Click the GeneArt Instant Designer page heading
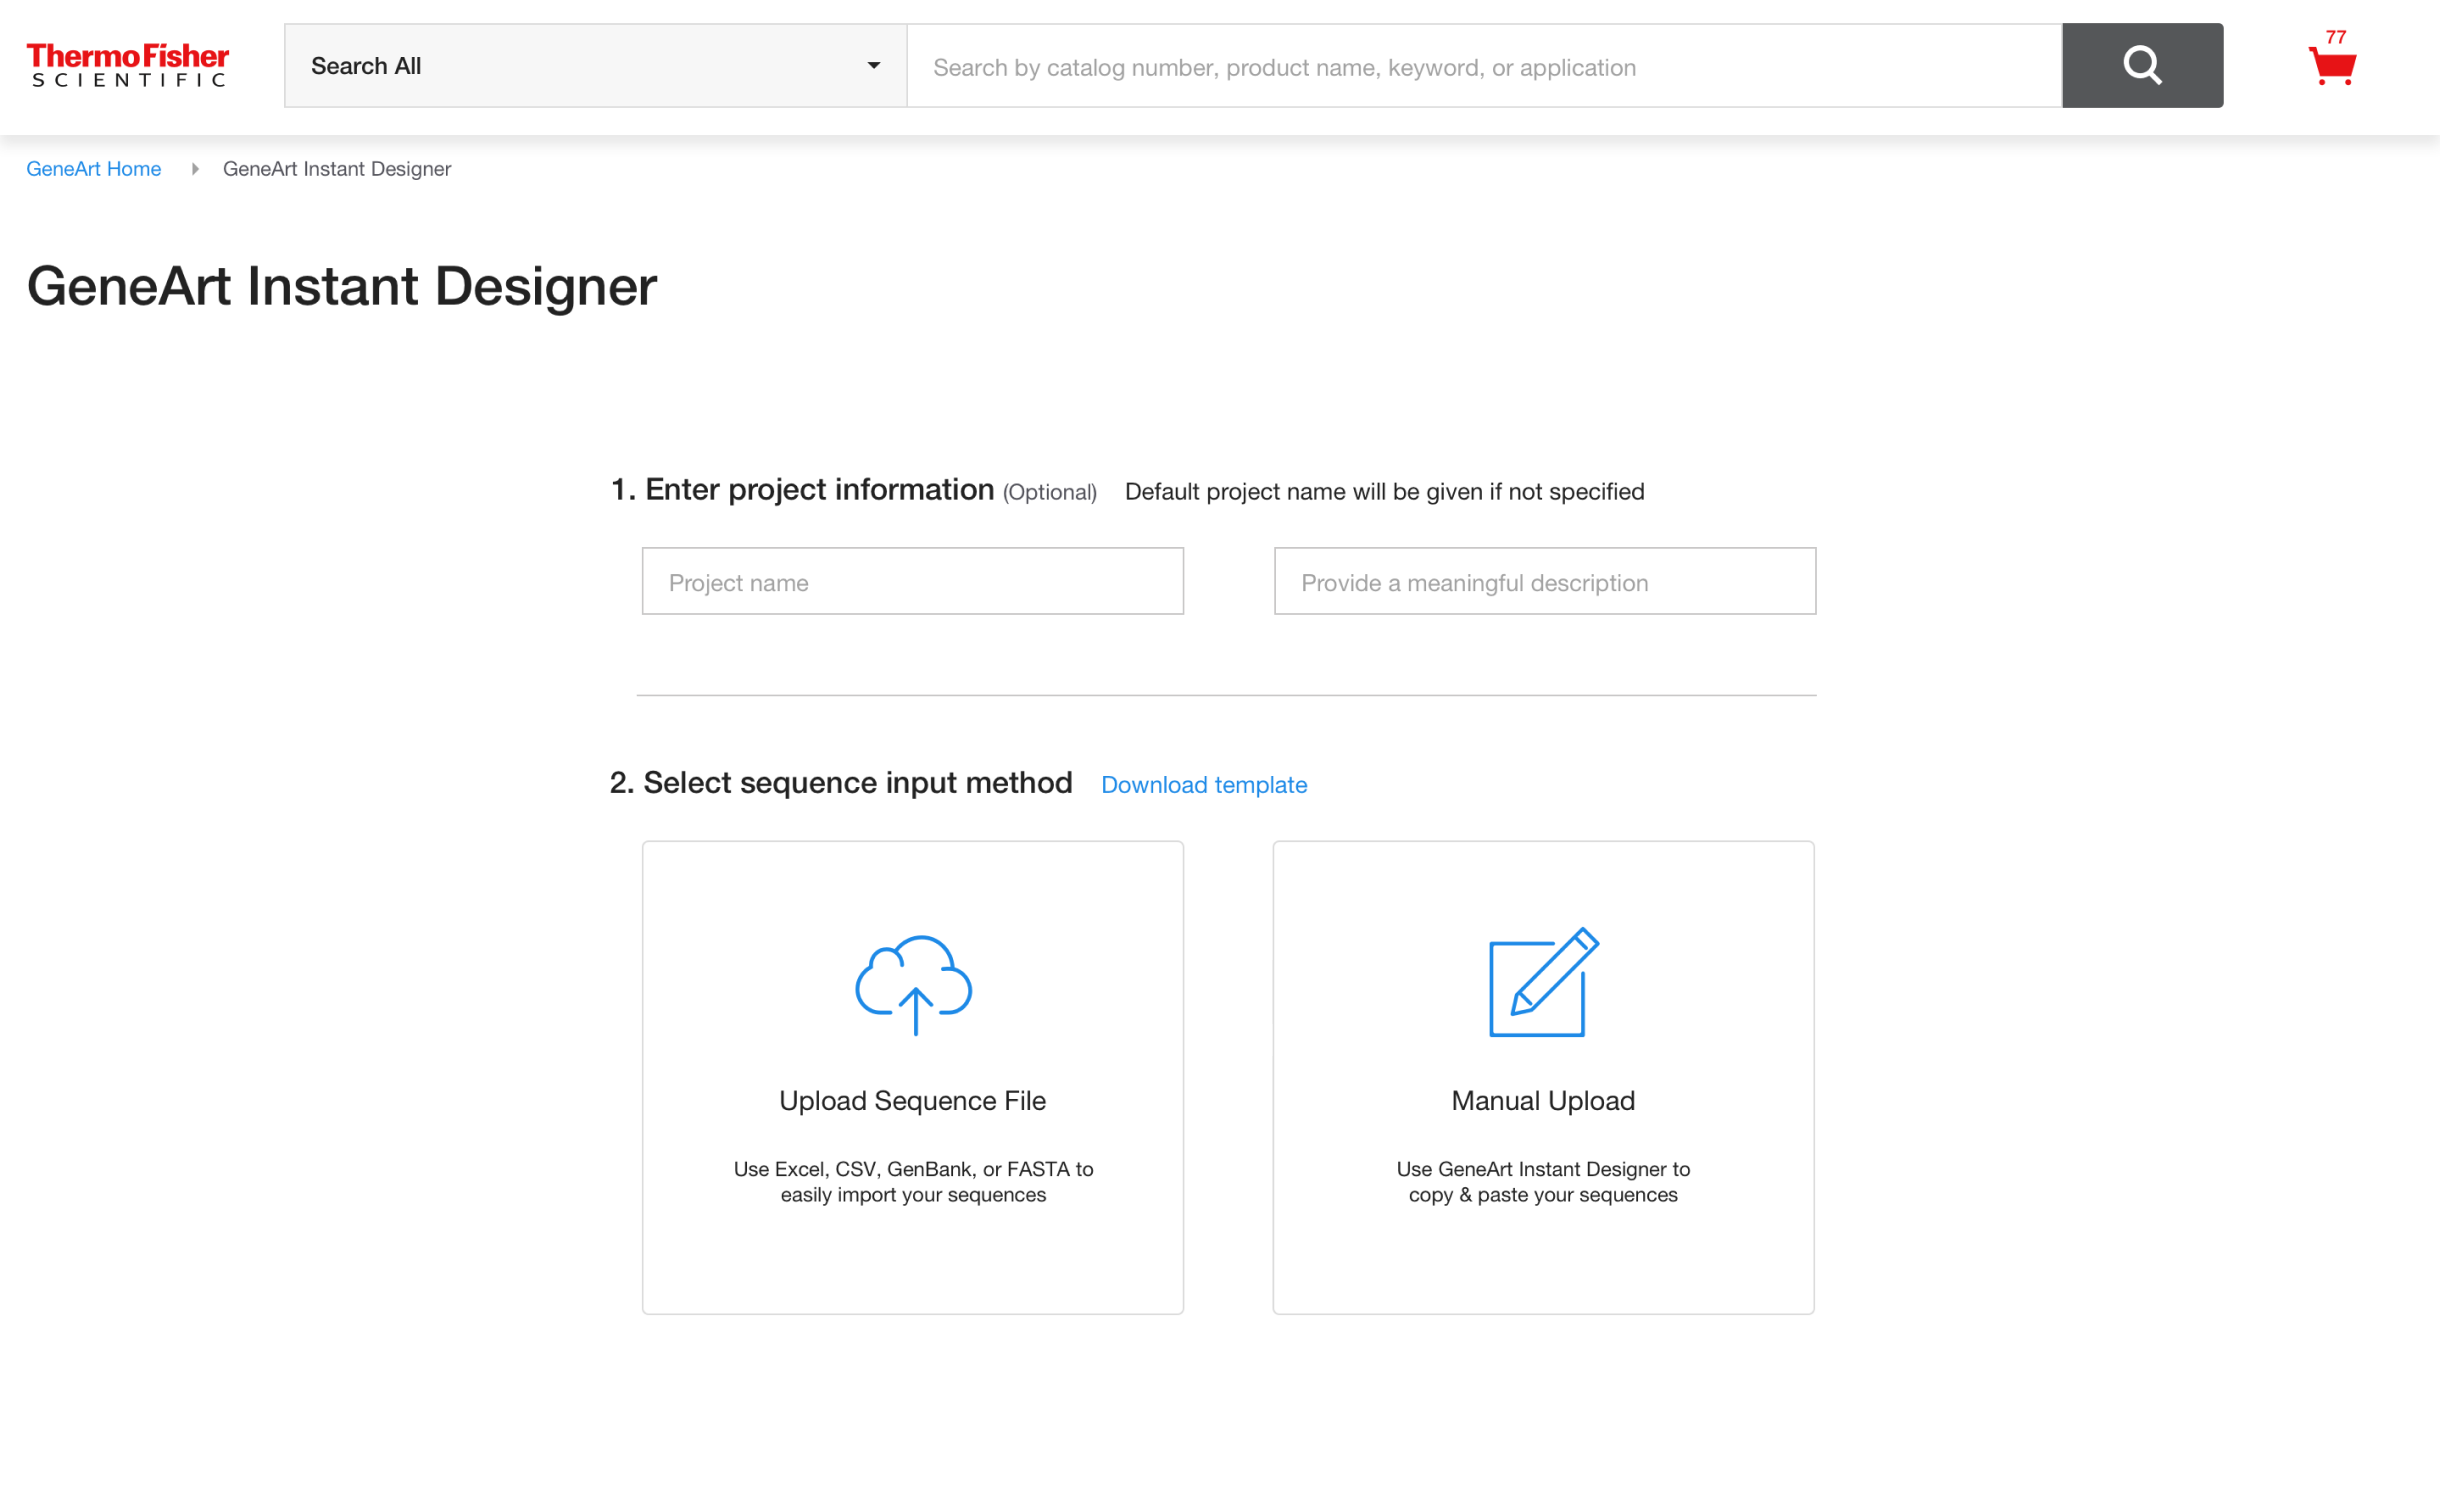The height and width of the screenshot is (1506, 2440). [x=342, y=286]
